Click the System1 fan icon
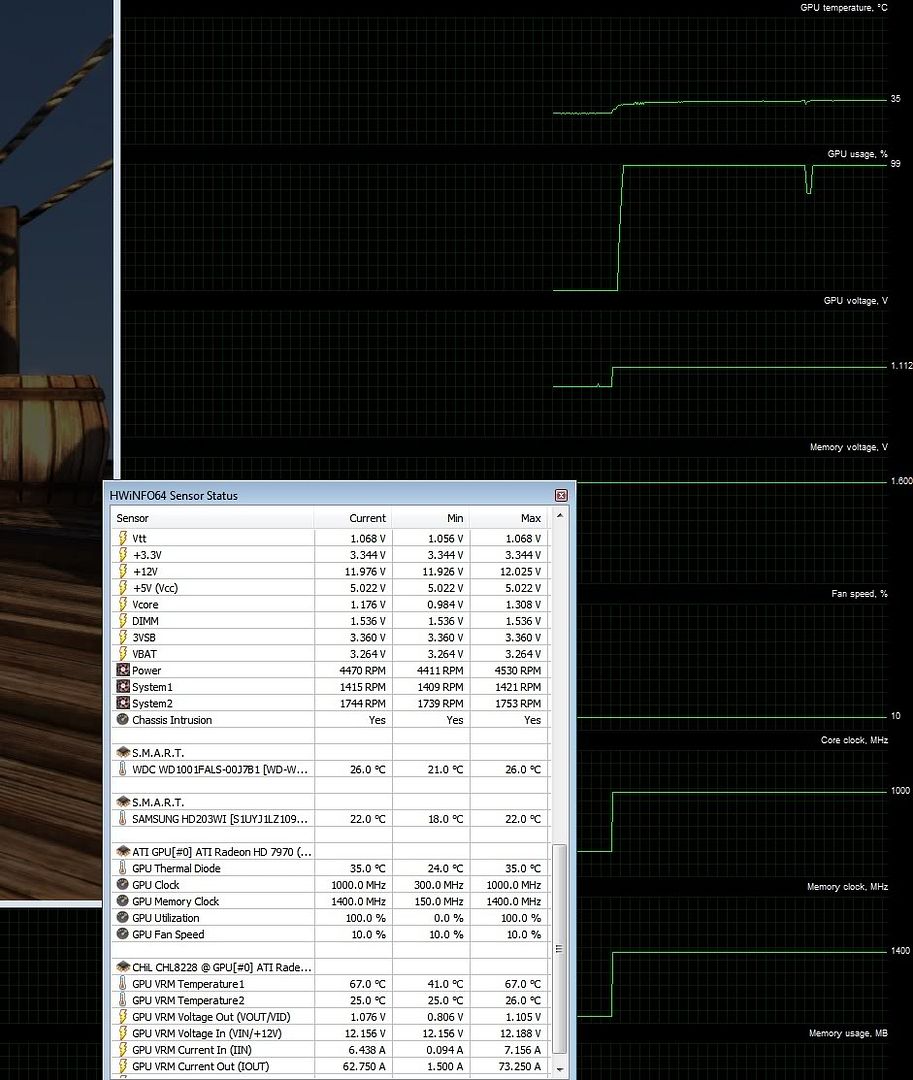 click(x=123, y=687)
